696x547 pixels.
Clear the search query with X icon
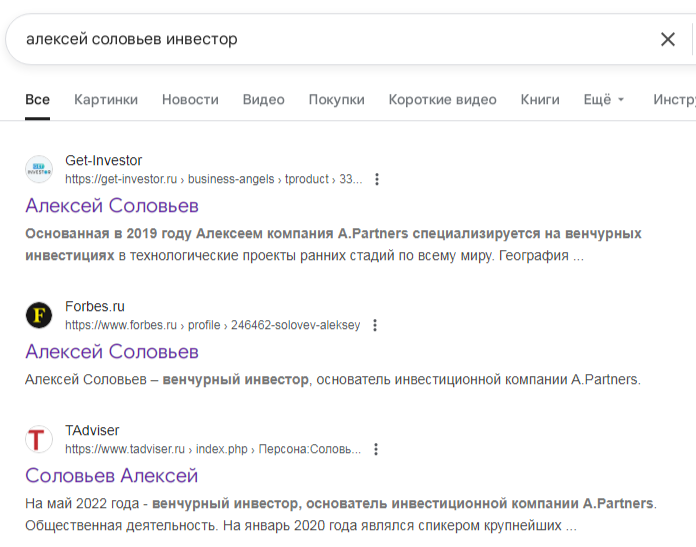[667, 39]
